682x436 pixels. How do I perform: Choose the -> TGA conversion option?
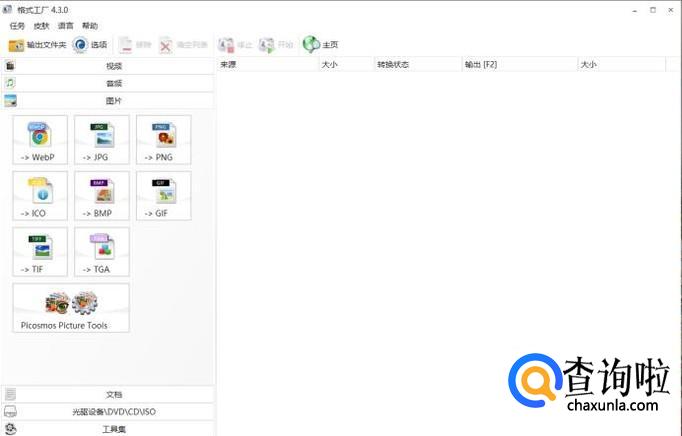[102, 252]
